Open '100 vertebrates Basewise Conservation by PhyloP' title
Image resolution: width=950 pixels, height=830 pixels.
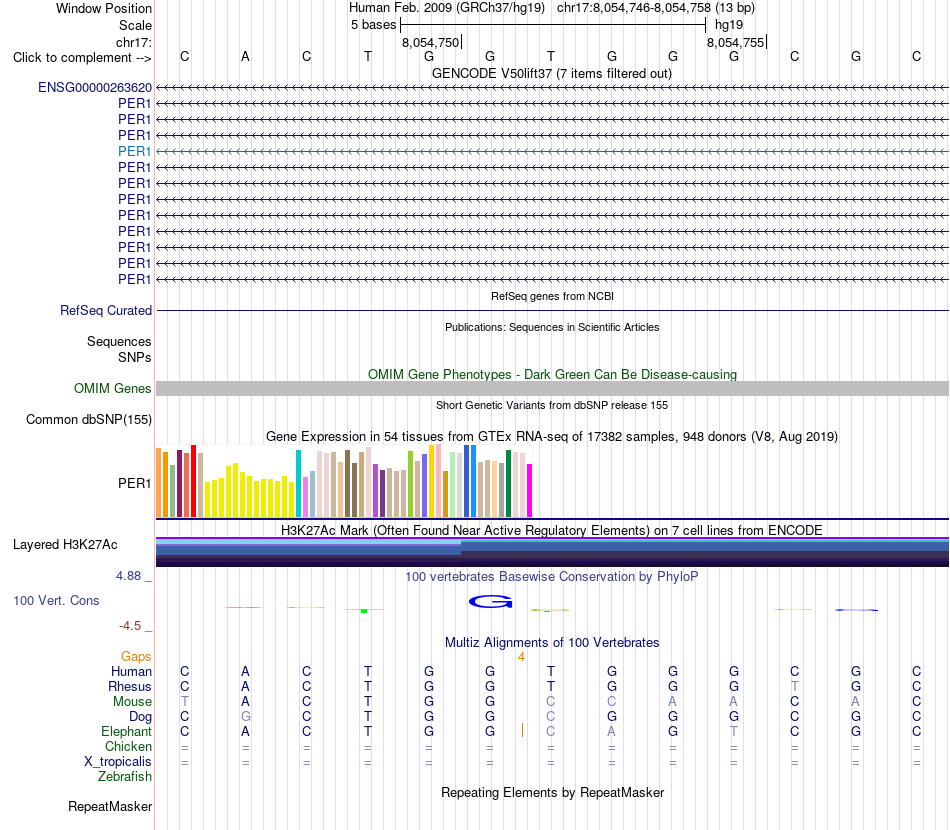coord(552,576)
